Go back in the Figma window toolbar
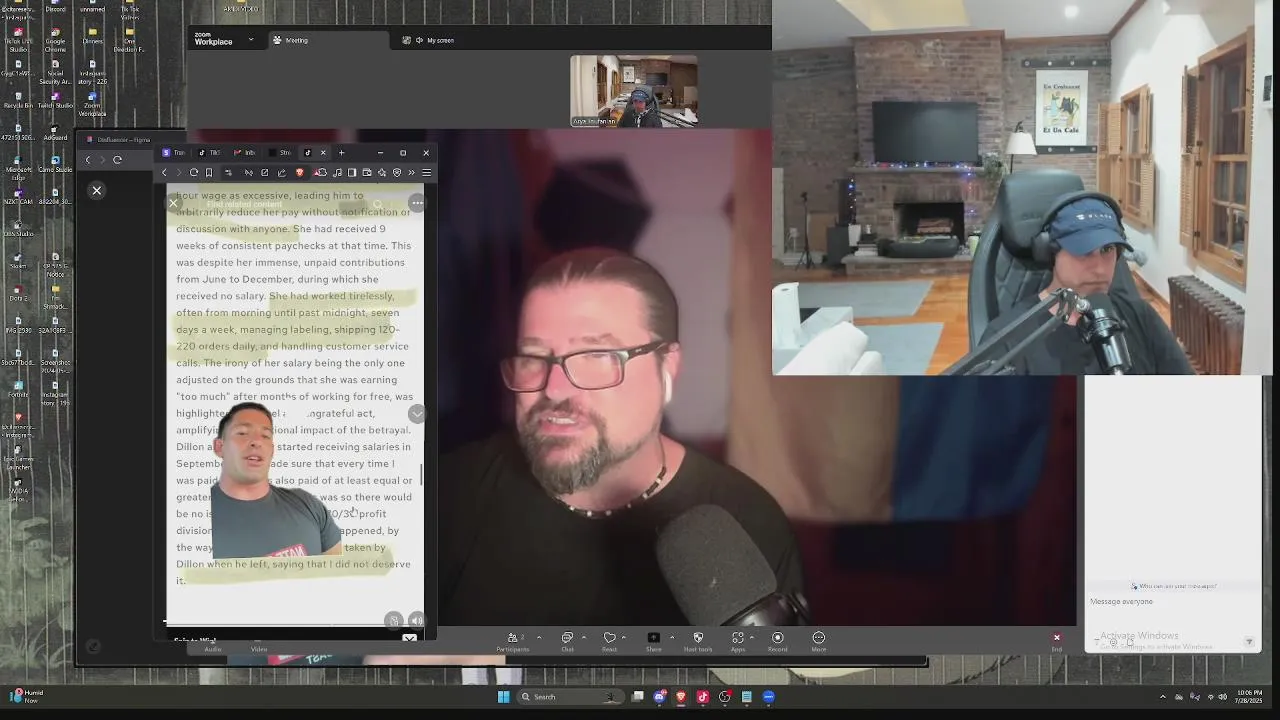The width and height of the screenshot is (1280, 720). [88, 160]
